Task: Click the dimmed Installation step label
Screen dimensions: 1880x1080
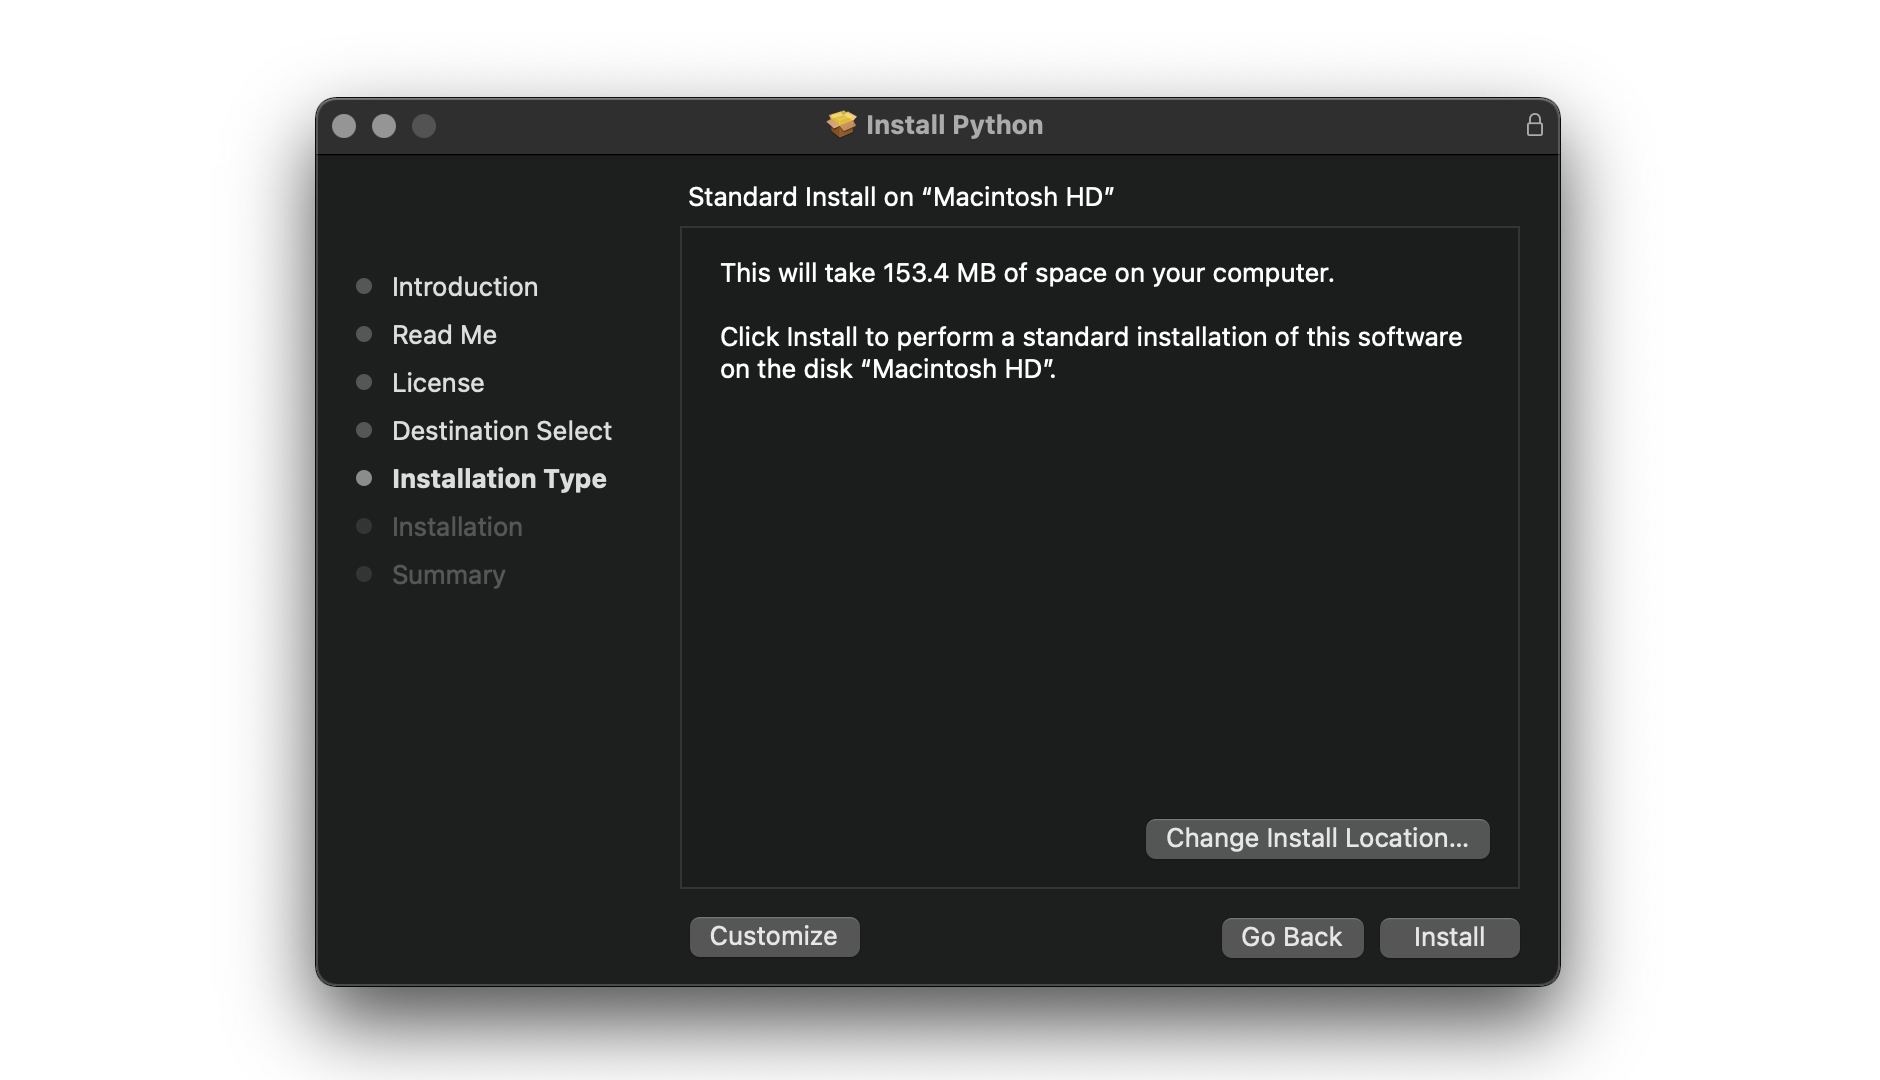Action: 457,527
